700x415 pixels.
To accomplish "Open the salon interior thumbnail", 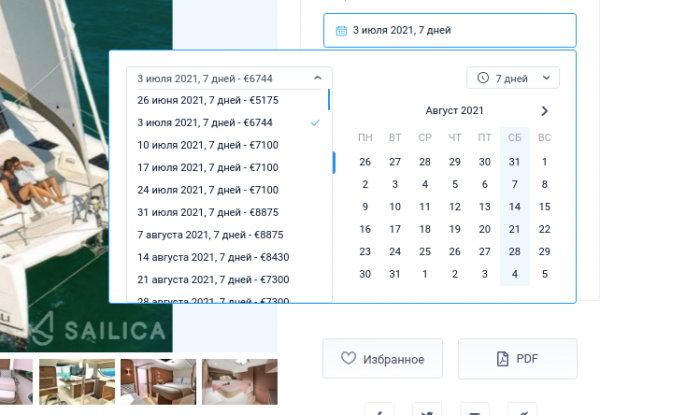I will click(77, 382).
